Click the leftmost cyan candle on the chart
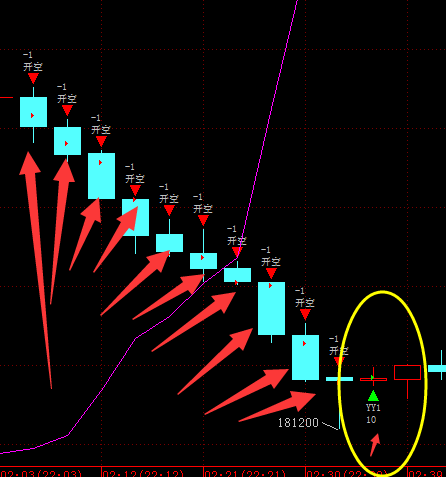 coord(33,112)
